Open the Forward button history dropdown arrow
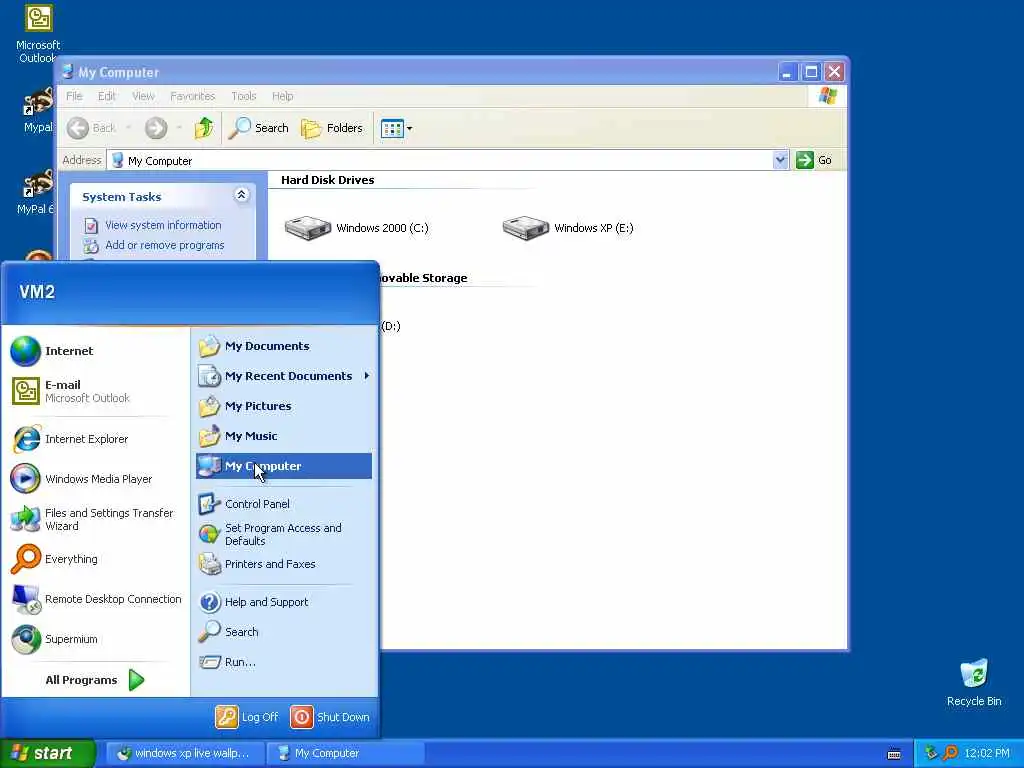The image size is (1024, 768). tap(178, 128)
